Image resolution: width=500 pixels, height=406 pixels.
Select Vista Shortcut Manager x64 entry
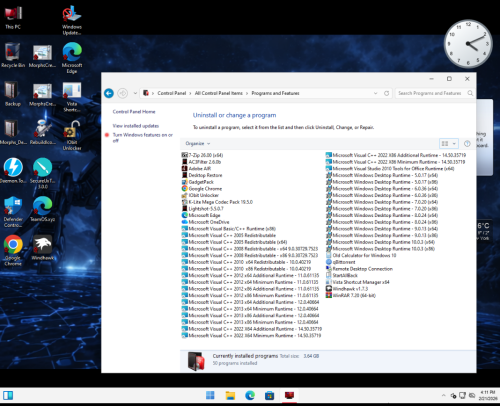(x=358, y=282)
